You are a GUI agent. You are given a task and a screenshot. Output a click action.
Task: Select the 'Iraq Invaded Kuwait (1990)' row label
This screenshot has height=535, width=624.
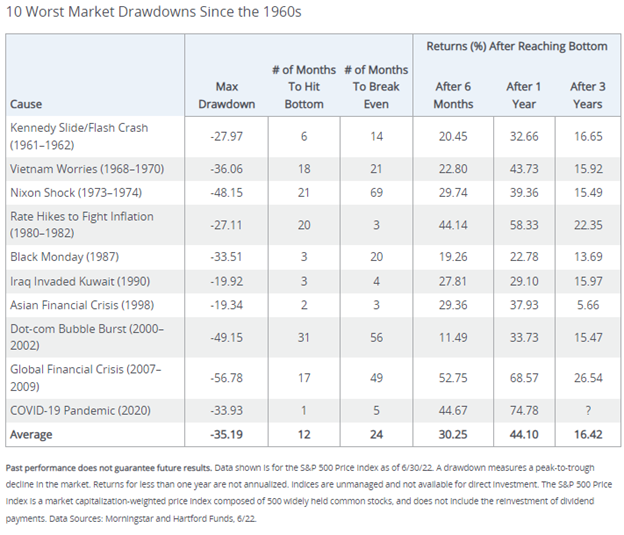point(80,281)
